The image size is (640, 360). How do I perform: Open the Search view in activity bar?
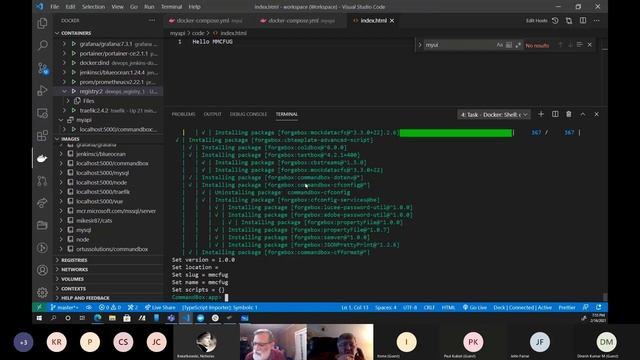pyautogui.click(x=42, y=45)
